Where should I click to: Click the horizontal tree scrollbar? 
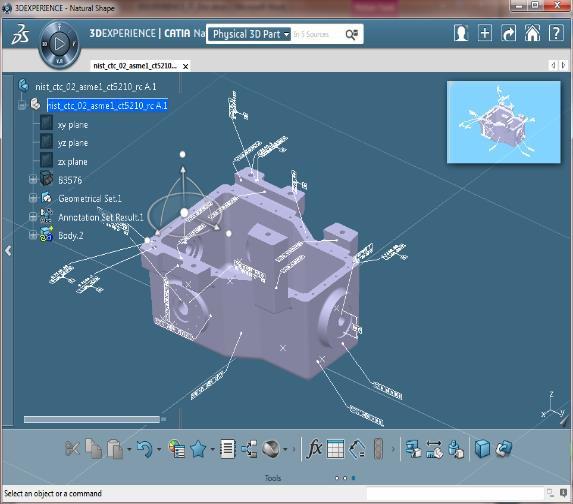coord(92,419)
